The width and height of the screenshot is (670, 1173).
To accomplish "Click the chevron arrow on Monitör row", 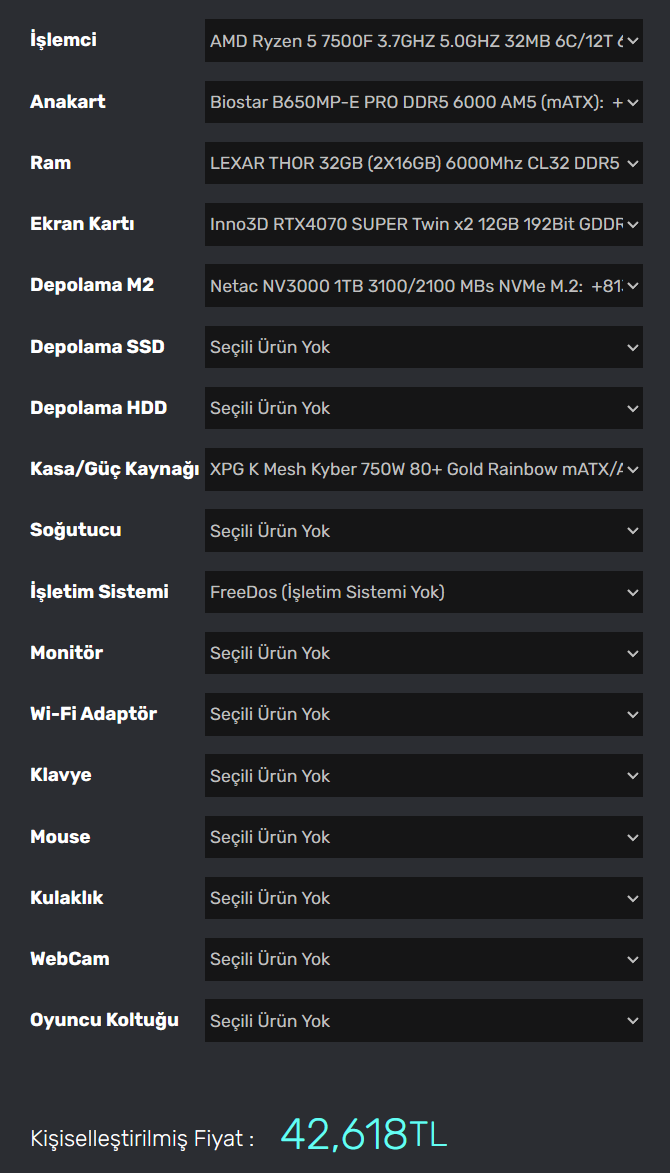I will click(x=632, y=654).
